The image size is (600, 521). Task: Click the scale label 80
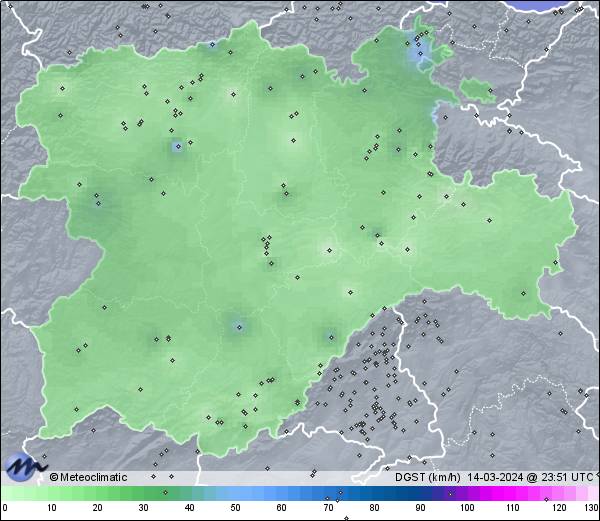coord(374,508)
